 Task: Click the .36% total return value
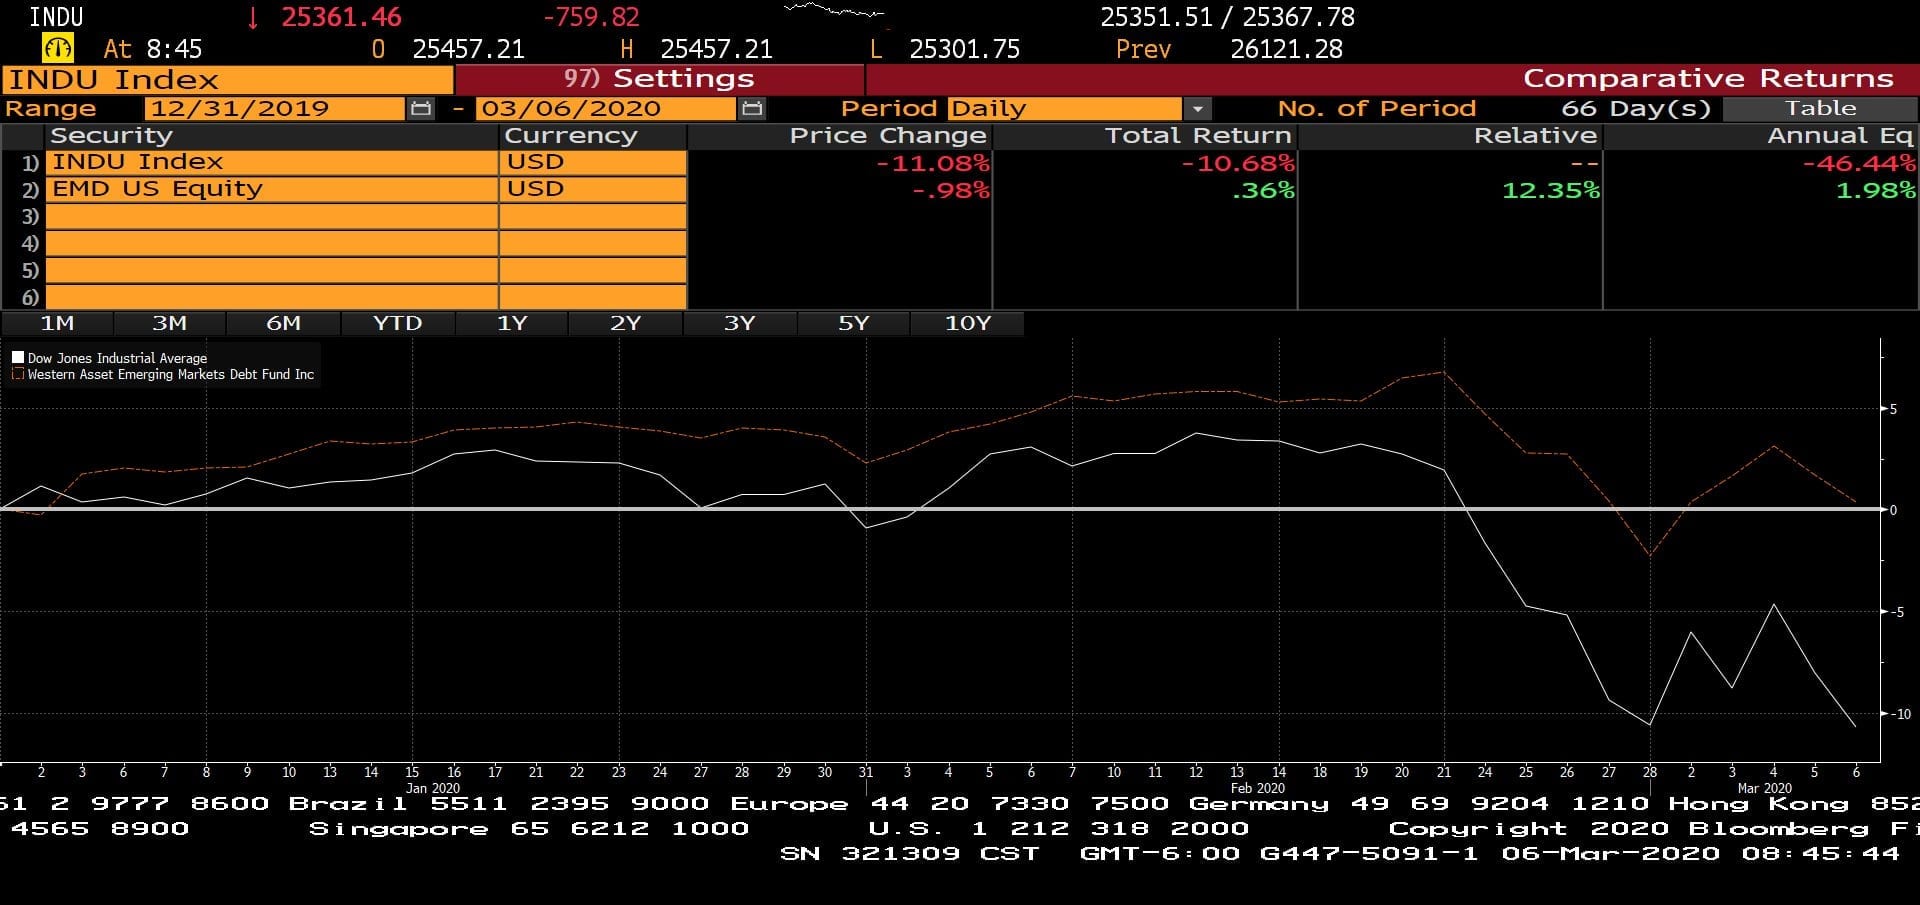pos(1263,190)
